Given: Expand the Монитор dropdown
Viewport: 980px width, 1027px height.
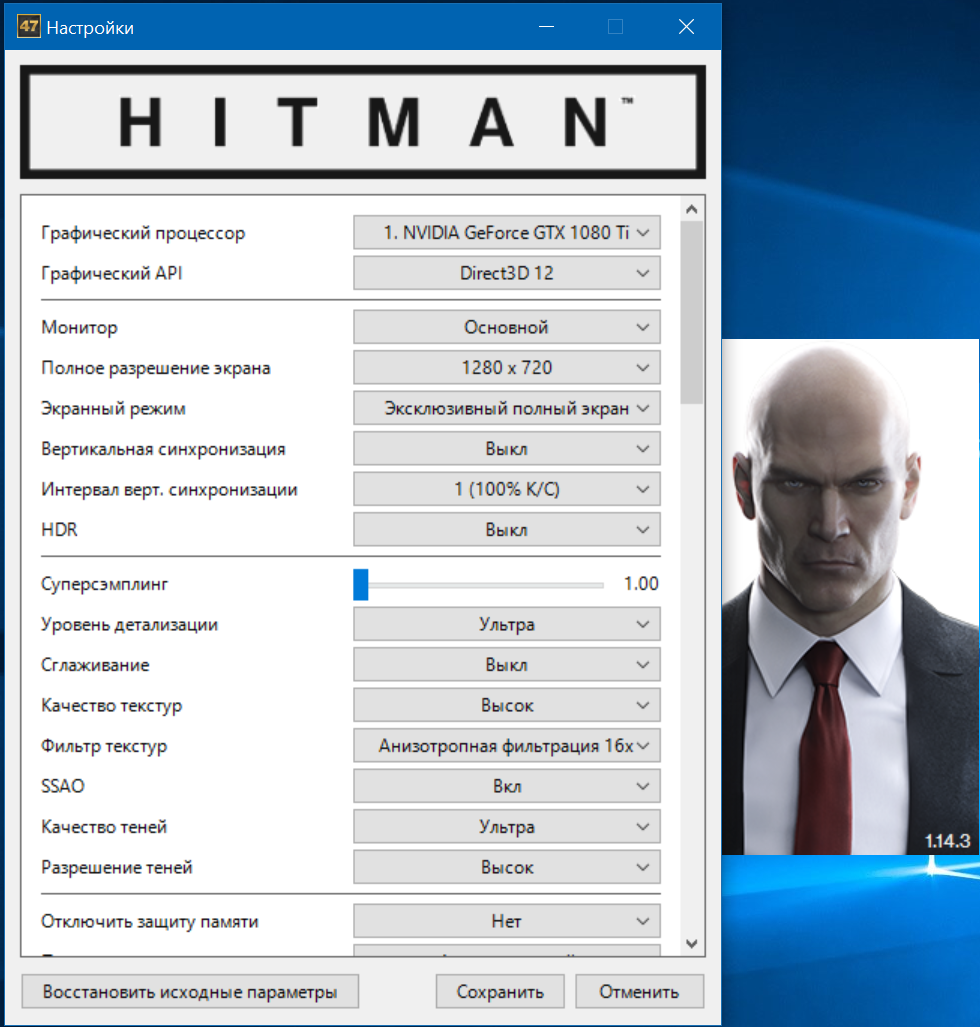Looking at the screenshot, I should [506, 327].
